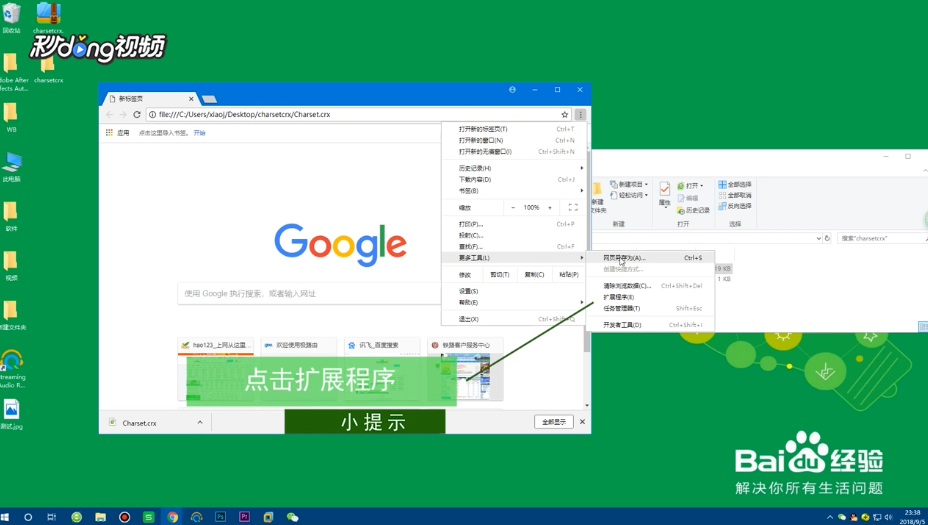928x525 pixels.
Task: Click 全部选择 in Explorer ribbon
Action: [x=734, y=184]
